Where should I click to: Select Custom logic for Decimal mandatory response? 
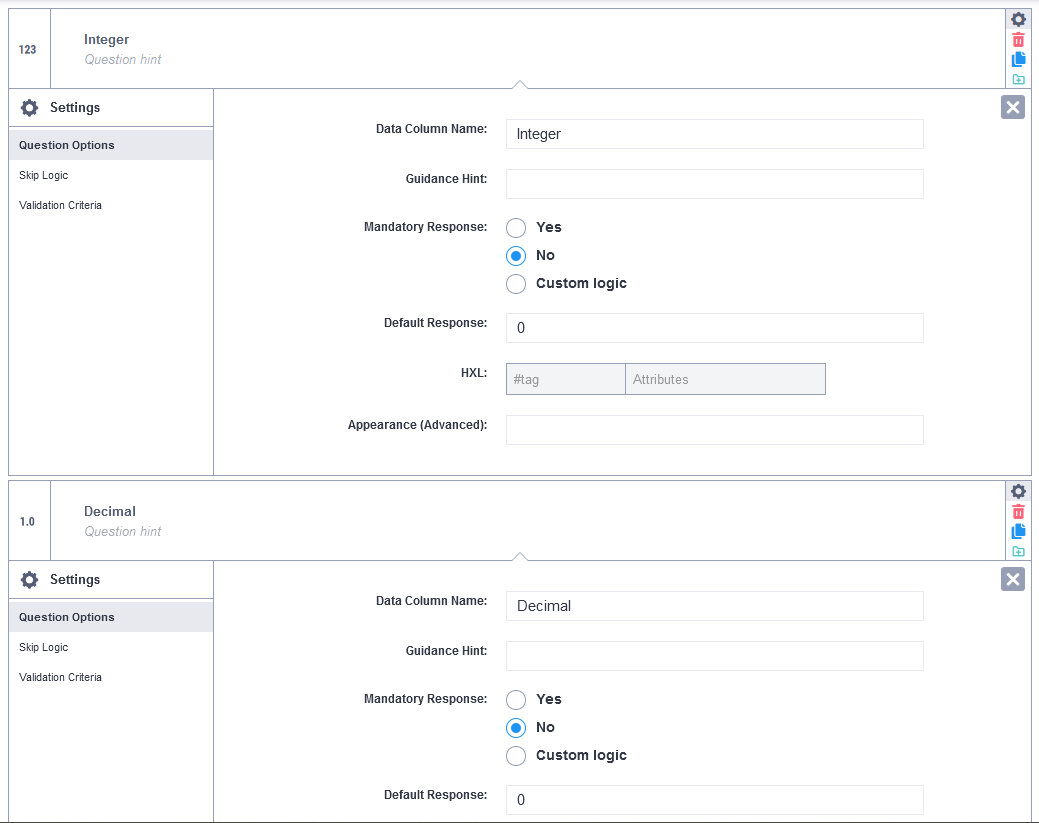point(516,756)
